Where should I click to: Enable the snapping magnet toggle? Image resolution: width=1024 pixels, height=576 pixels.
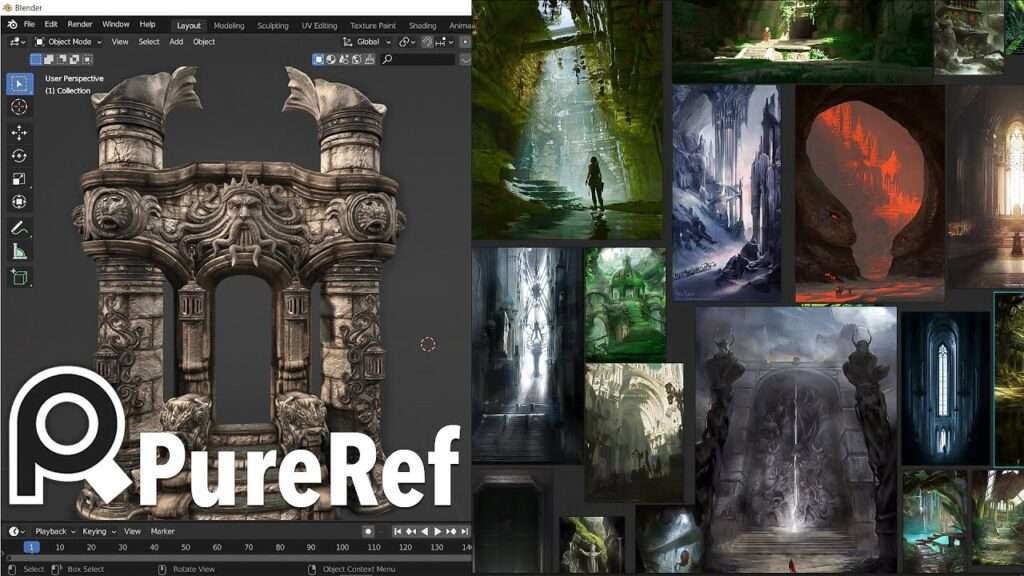click(x=428, y=42)
